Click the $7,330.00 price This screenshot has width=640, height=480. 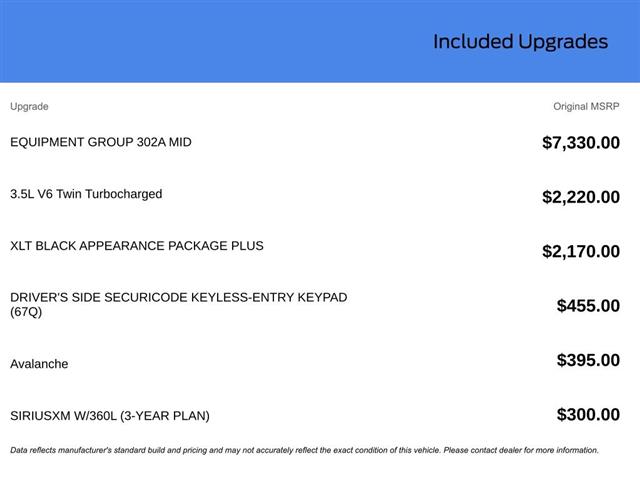pyautogui.click(x=580, y=143)
